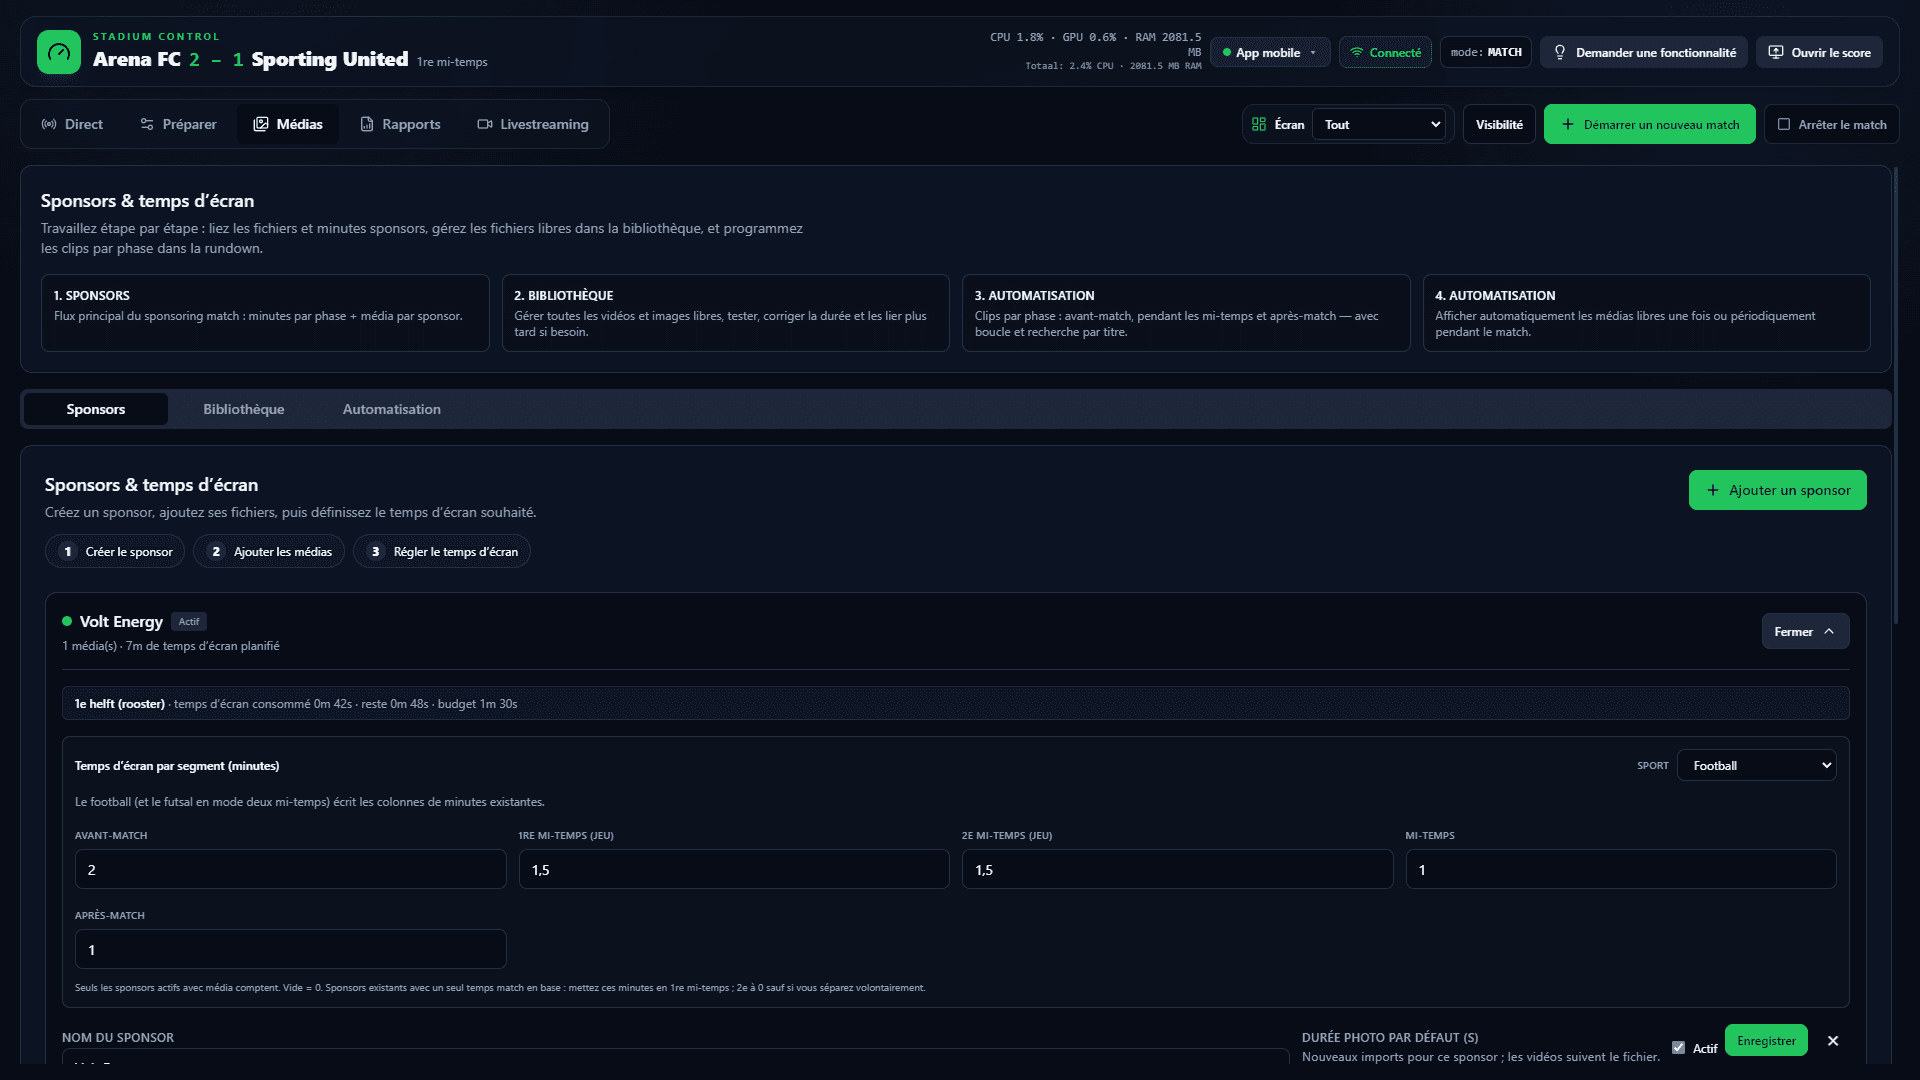The height and width of the screenshot is (1080, 1920).
Task: Open the Écran 'Tout' dropdown
Action: pos(1381,124)
